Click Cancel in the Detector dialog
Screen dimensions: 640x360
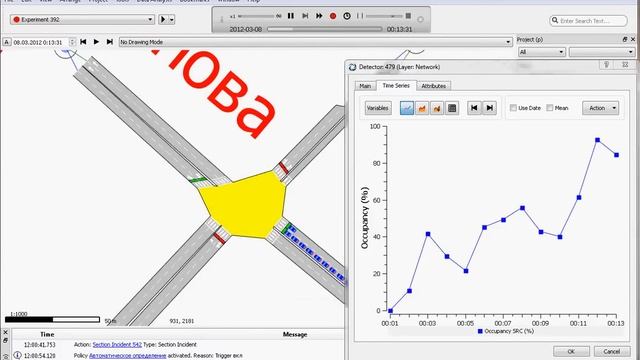(611, 351)
